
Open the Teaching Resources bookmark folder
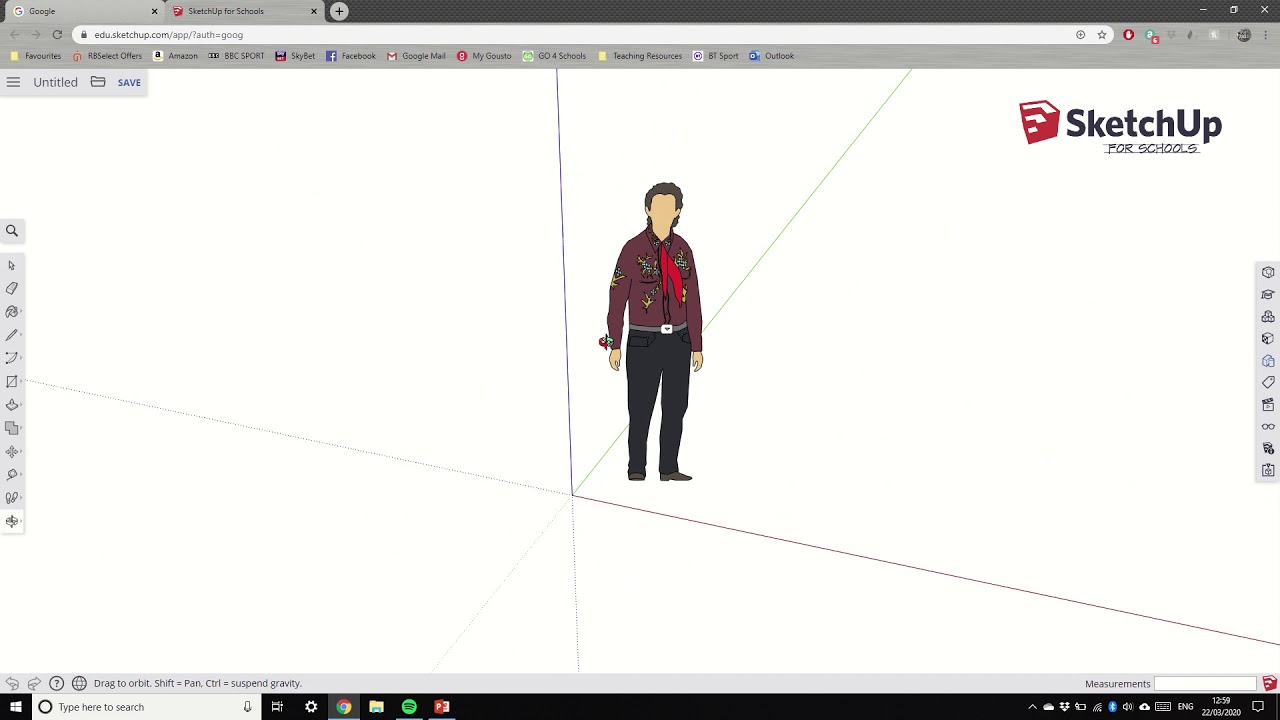(x=640, y=56)
